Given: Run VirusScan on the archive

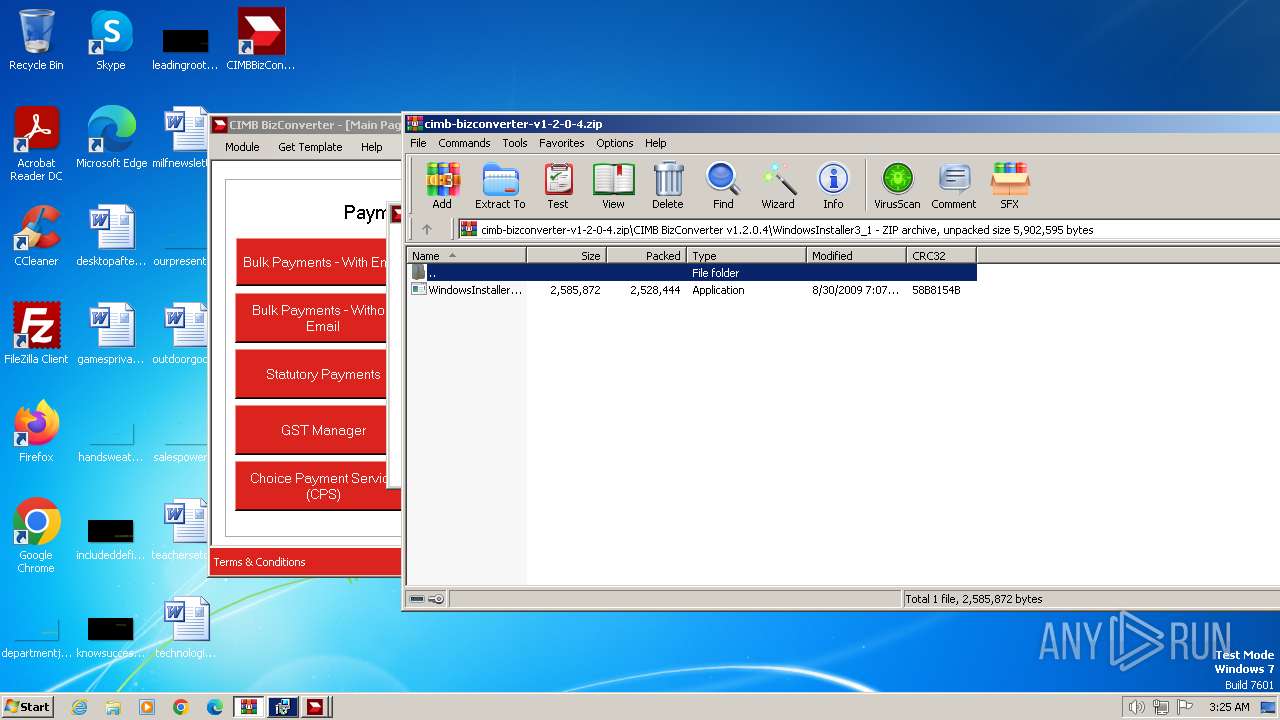Looking at the screenshot, I should click(x=897, y=187).
